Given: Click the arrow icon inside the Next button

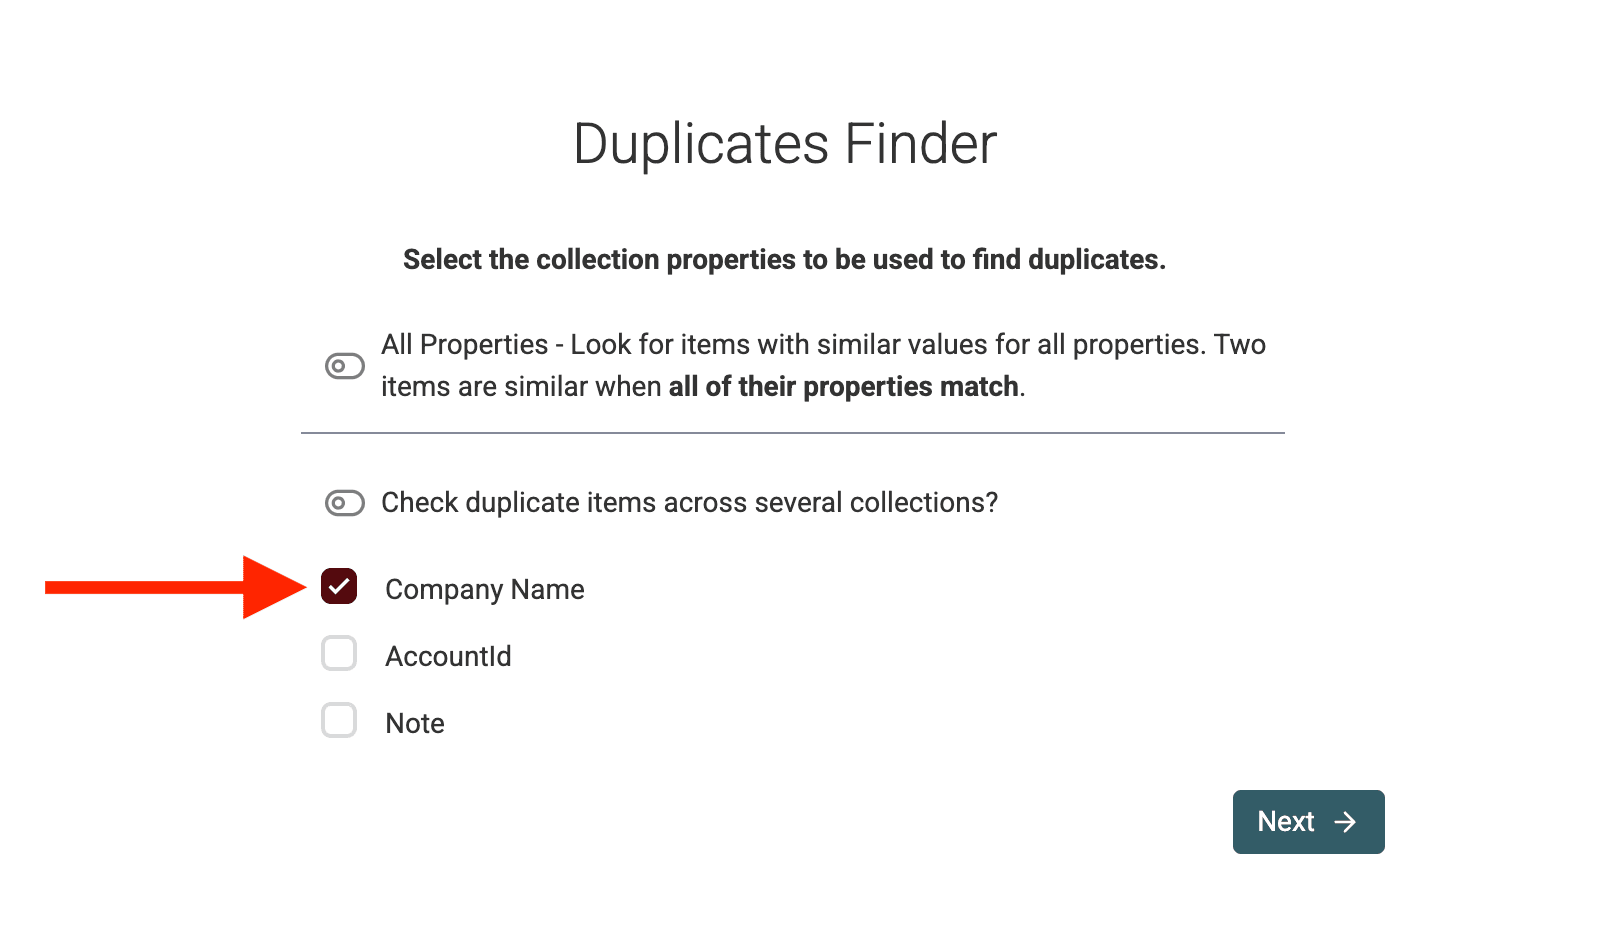Looking at the screenshot, I should [1346, 822].
